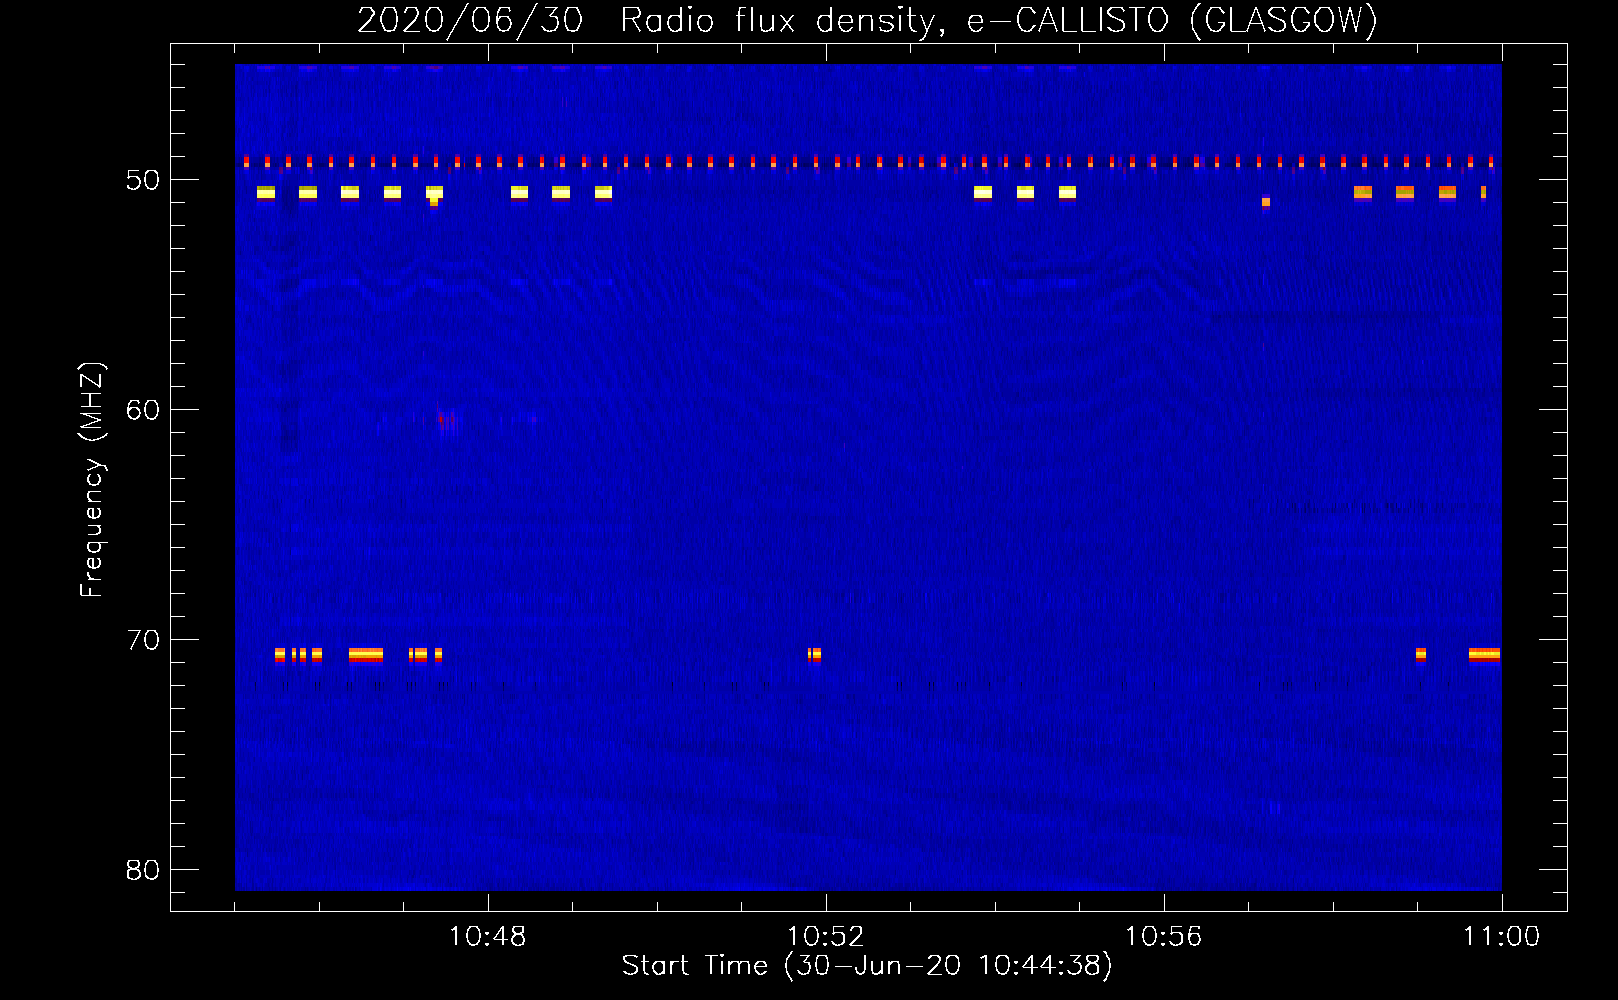Click the 11:00 time tick label

click(1502, 937)
